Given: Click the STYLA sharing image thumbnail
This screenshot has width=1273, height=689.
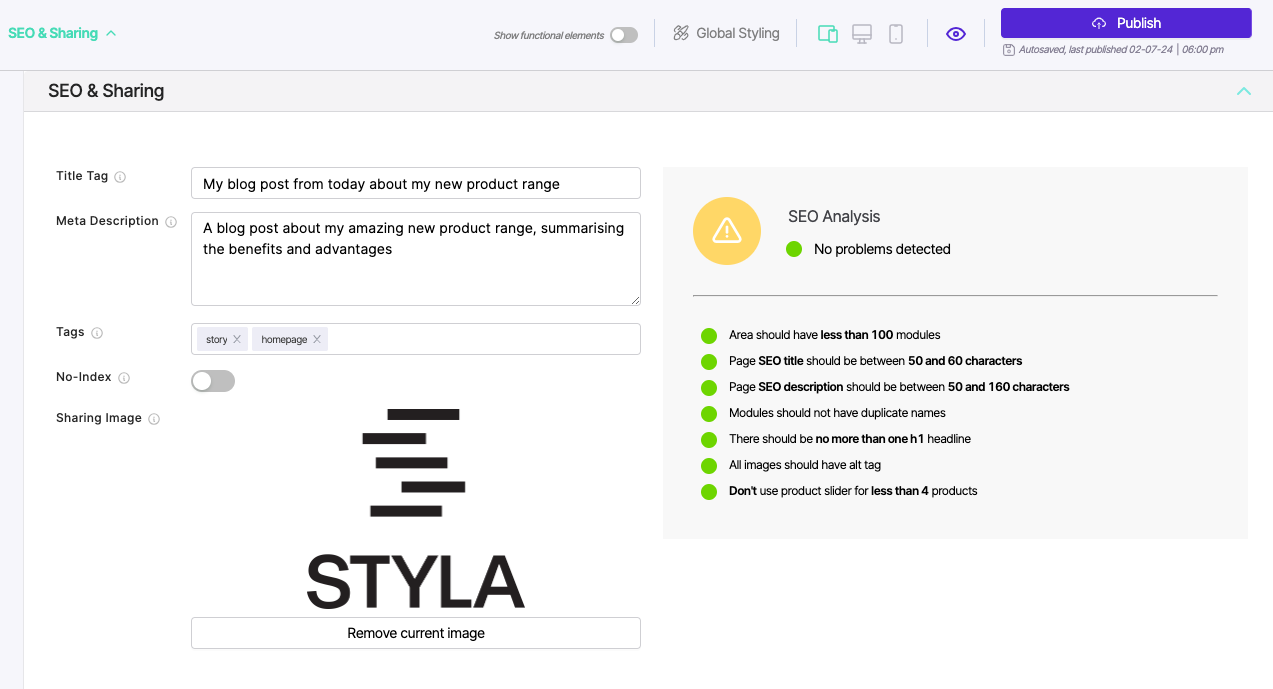Looking at the screenshot, I should coord(416,508).
